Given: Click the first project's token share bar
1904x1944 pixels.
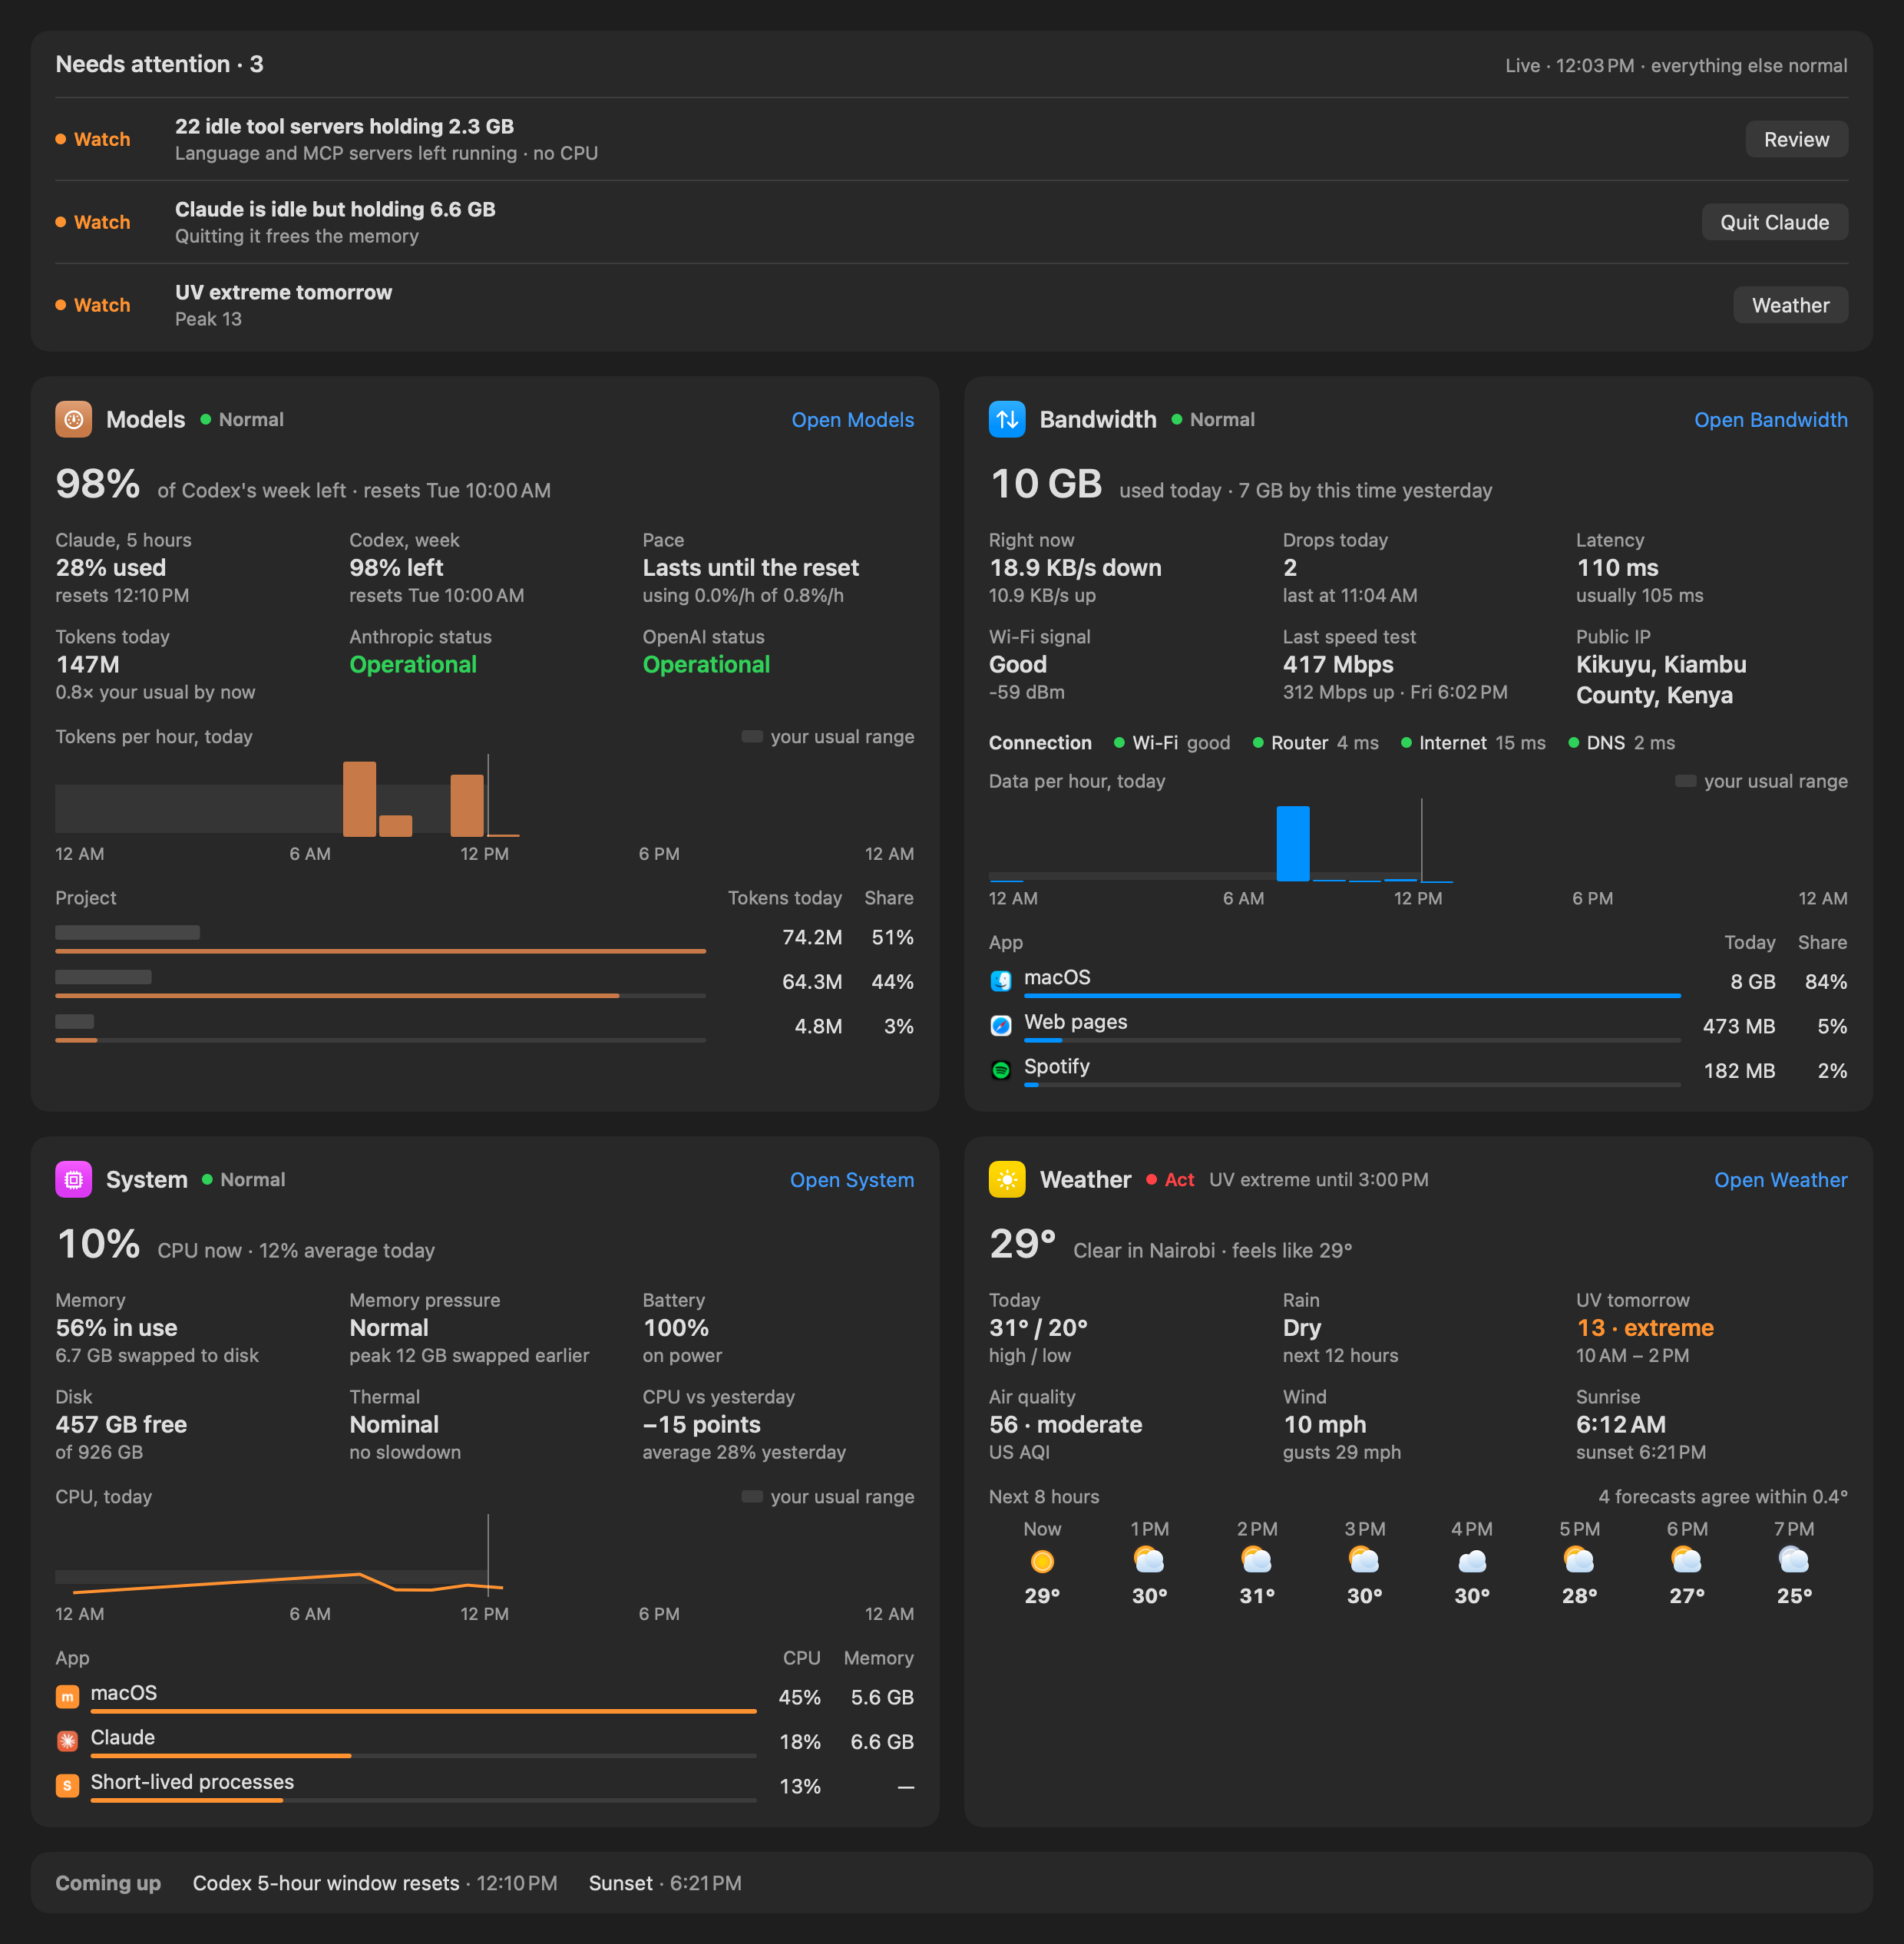Looking at the screenshot, I should point(380,951).
